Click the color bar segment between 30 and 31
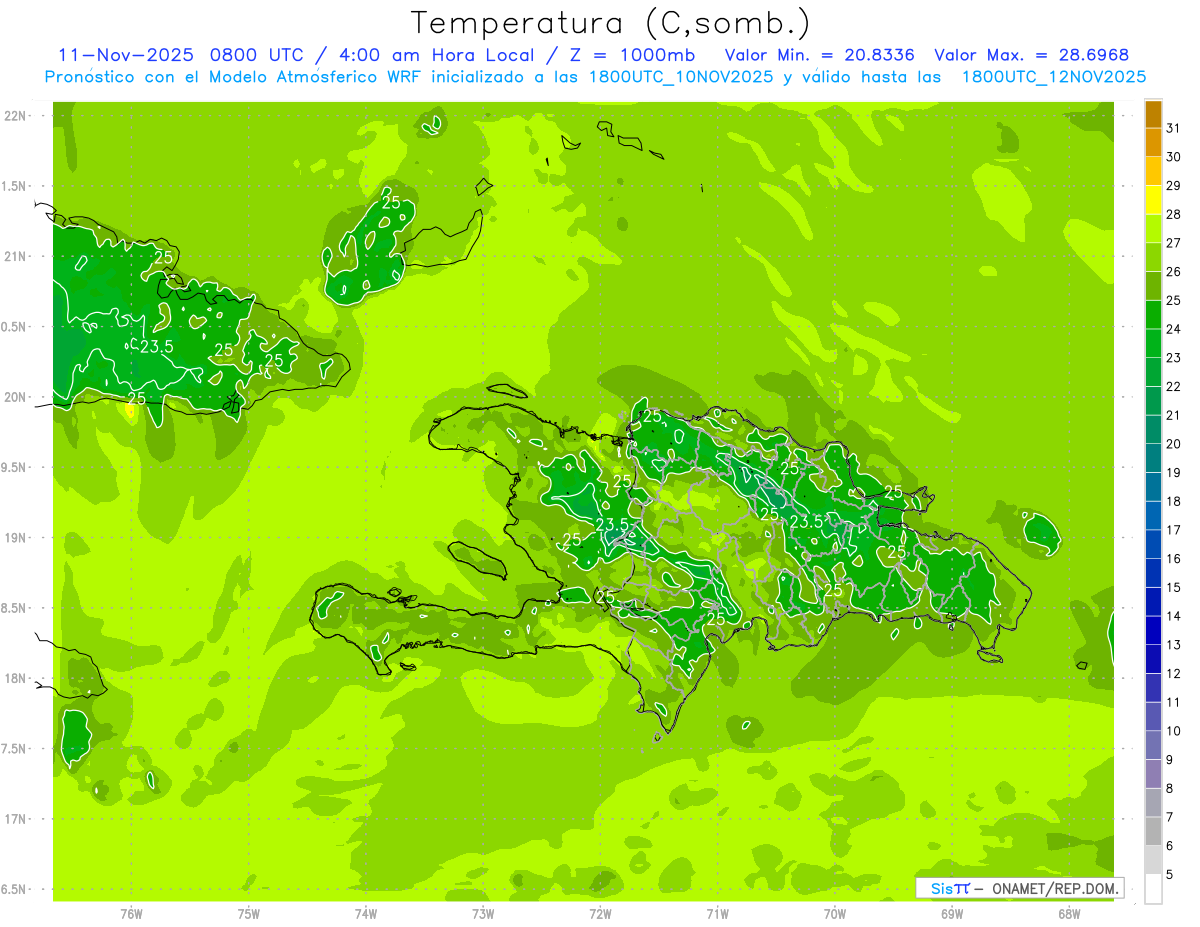The width and height of the screenshot is (1200, 927). [x=1153, y=144]
